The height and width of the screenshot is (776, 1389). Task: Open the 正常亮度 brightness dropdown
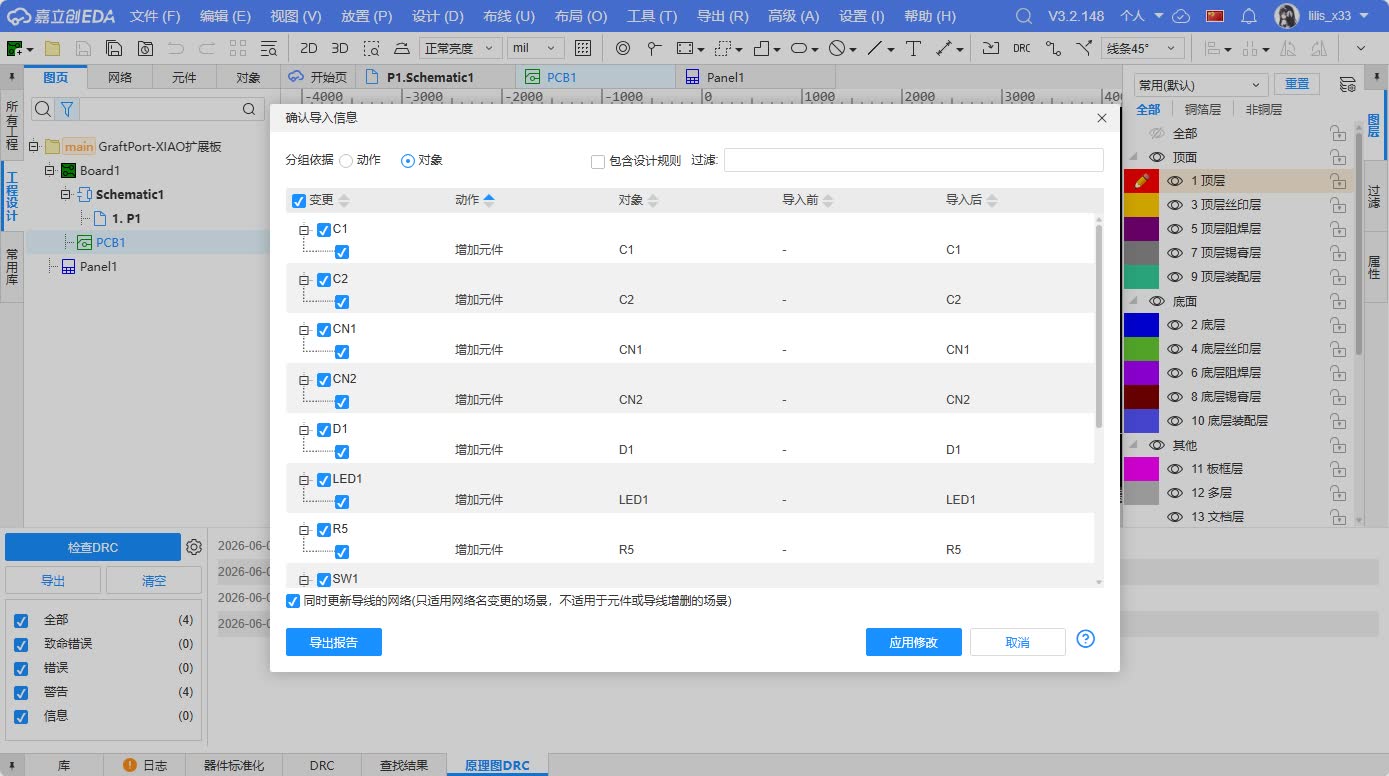(459, 48)
